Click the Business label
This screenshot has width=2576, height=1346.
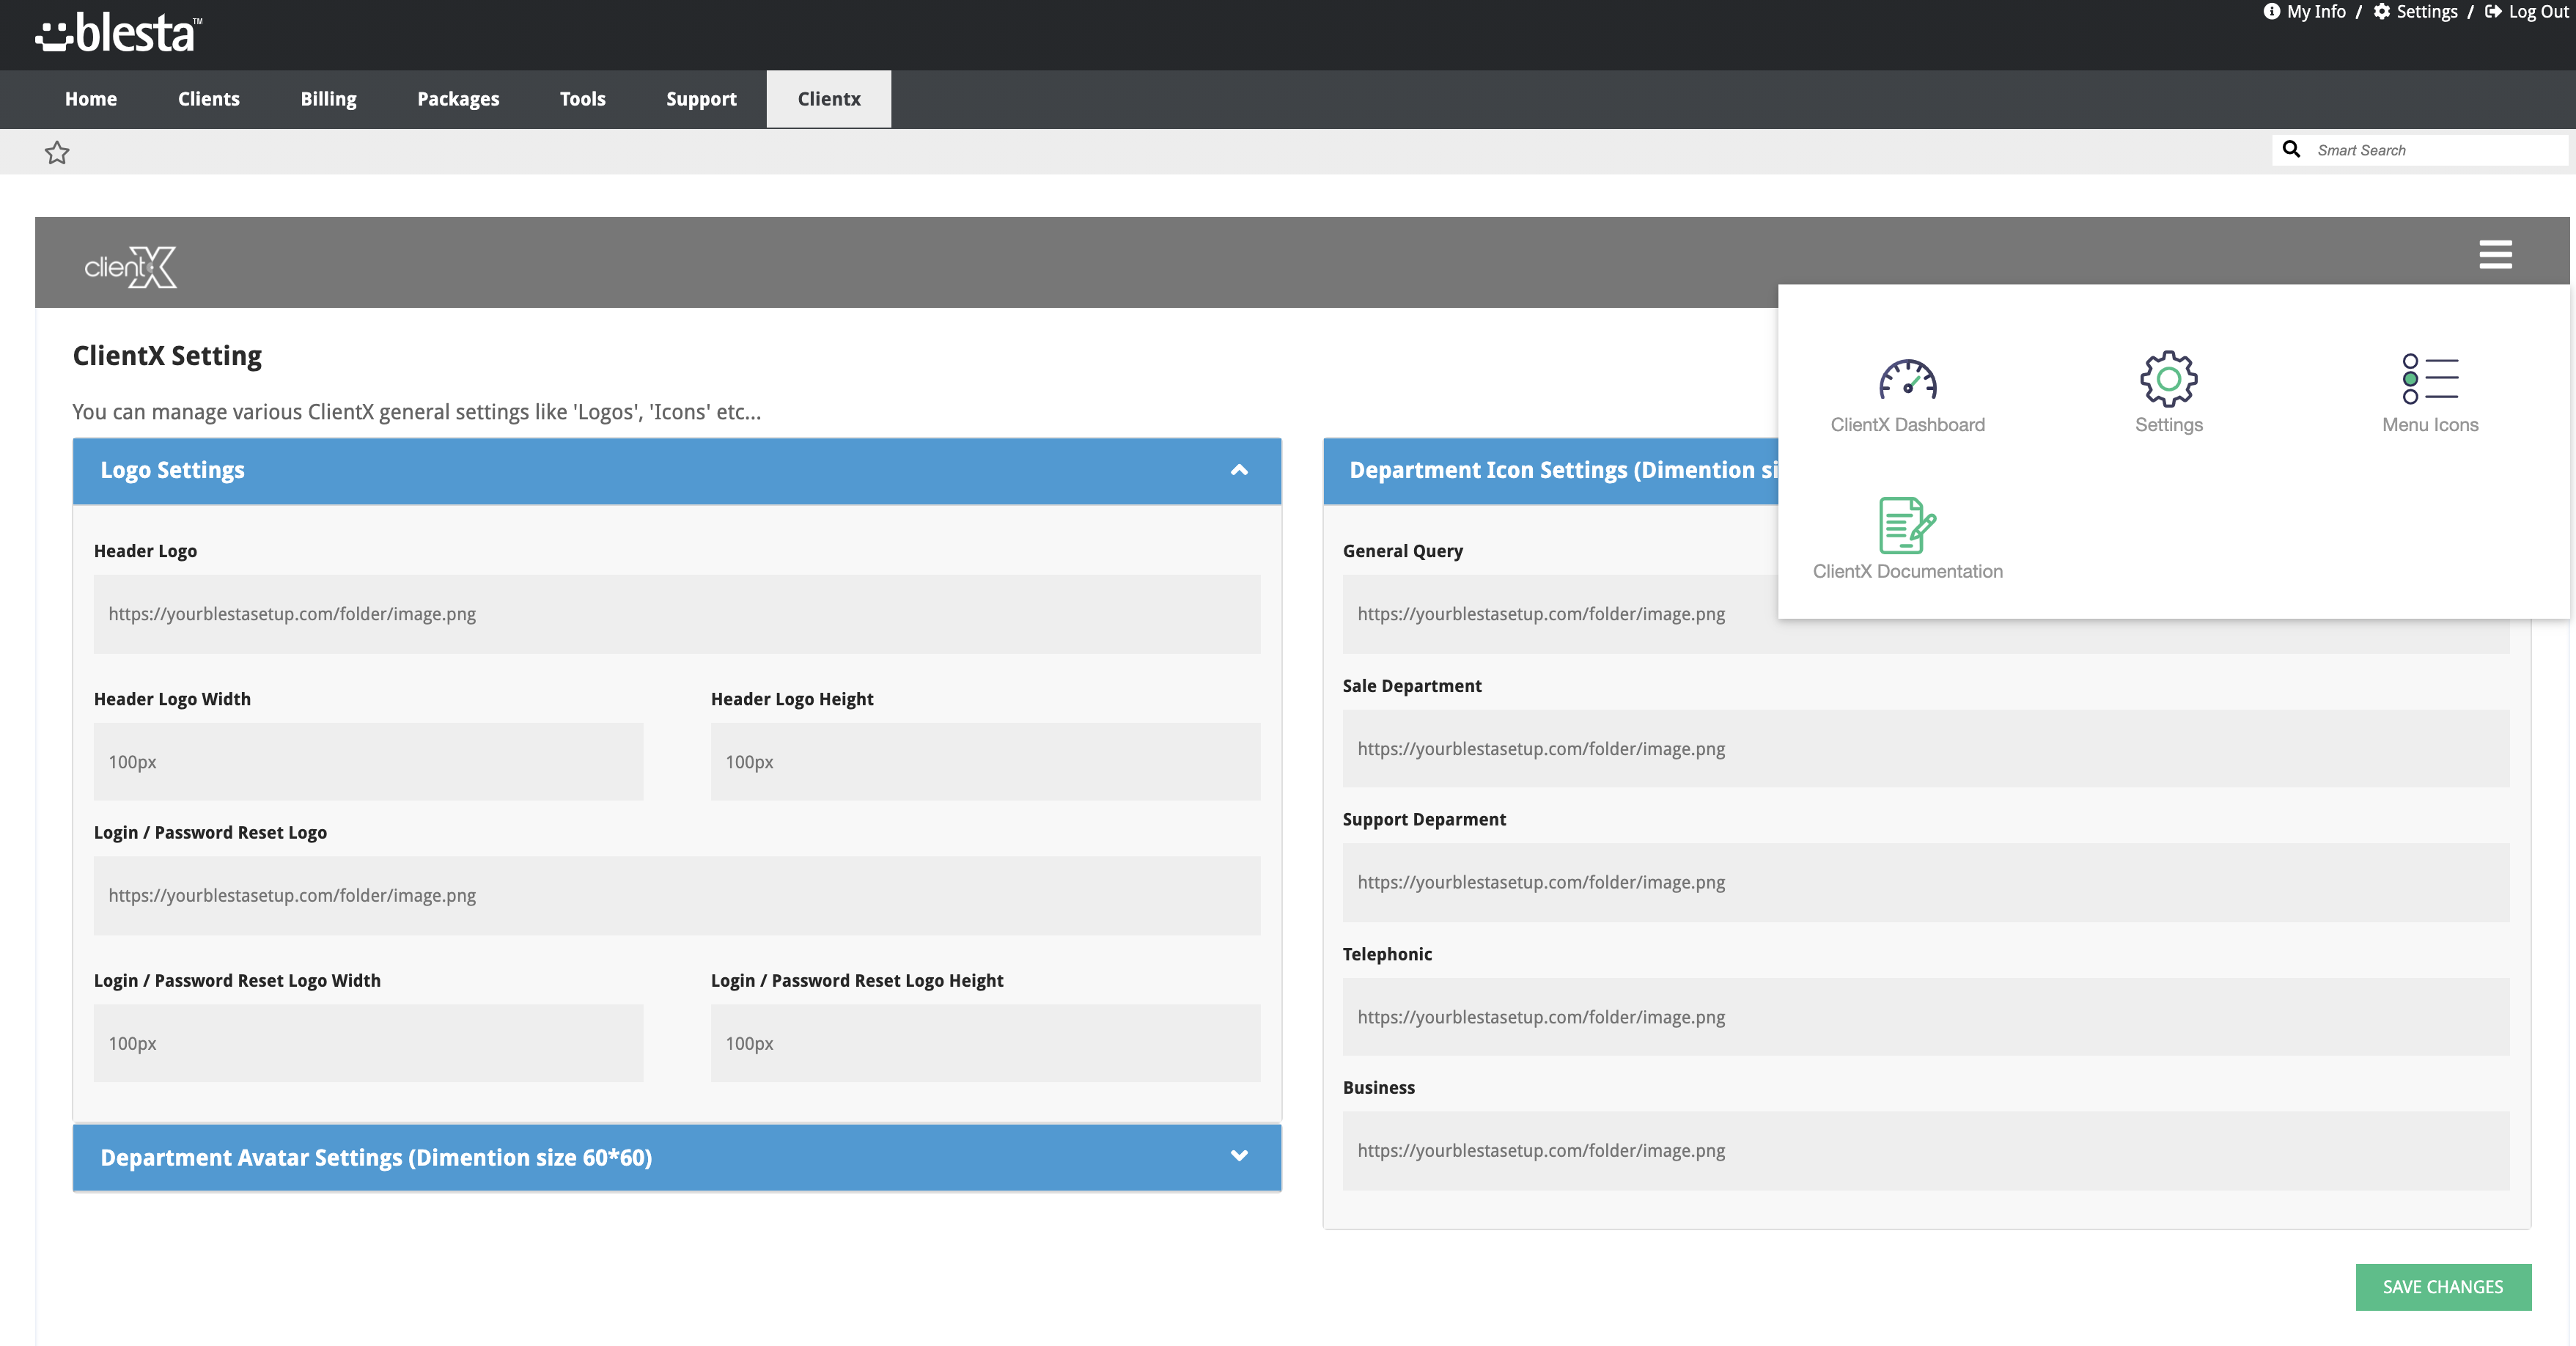[1378, 1087]
